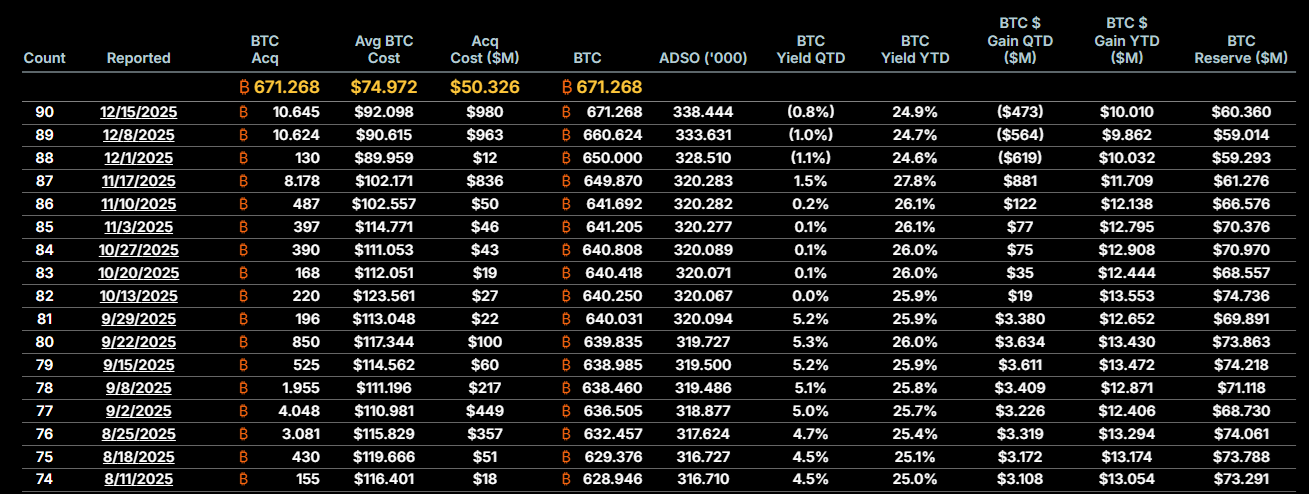Visit the 10/13/2025 reported link
Image resolution: width=1309 pixels, height=494 pixels.
(x=138, y=296)
